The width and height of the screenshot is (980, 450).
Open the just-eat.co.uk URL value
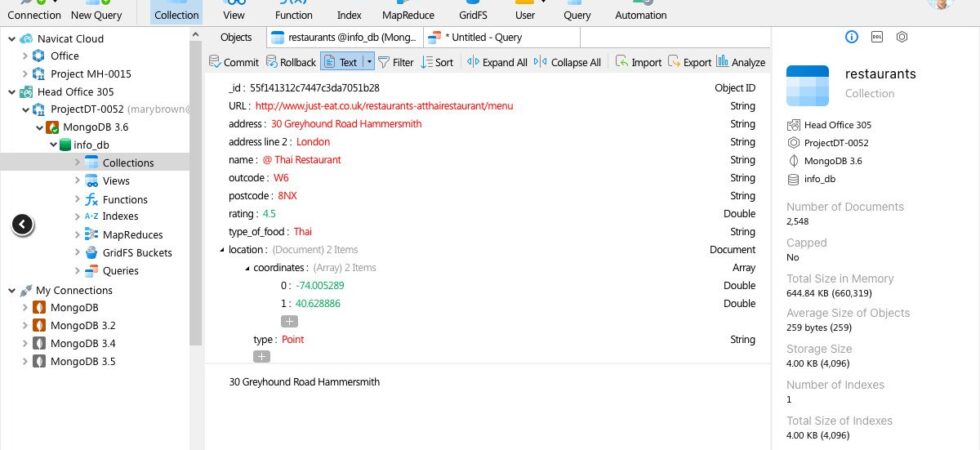pyautogui.click(x=384, y=106)
